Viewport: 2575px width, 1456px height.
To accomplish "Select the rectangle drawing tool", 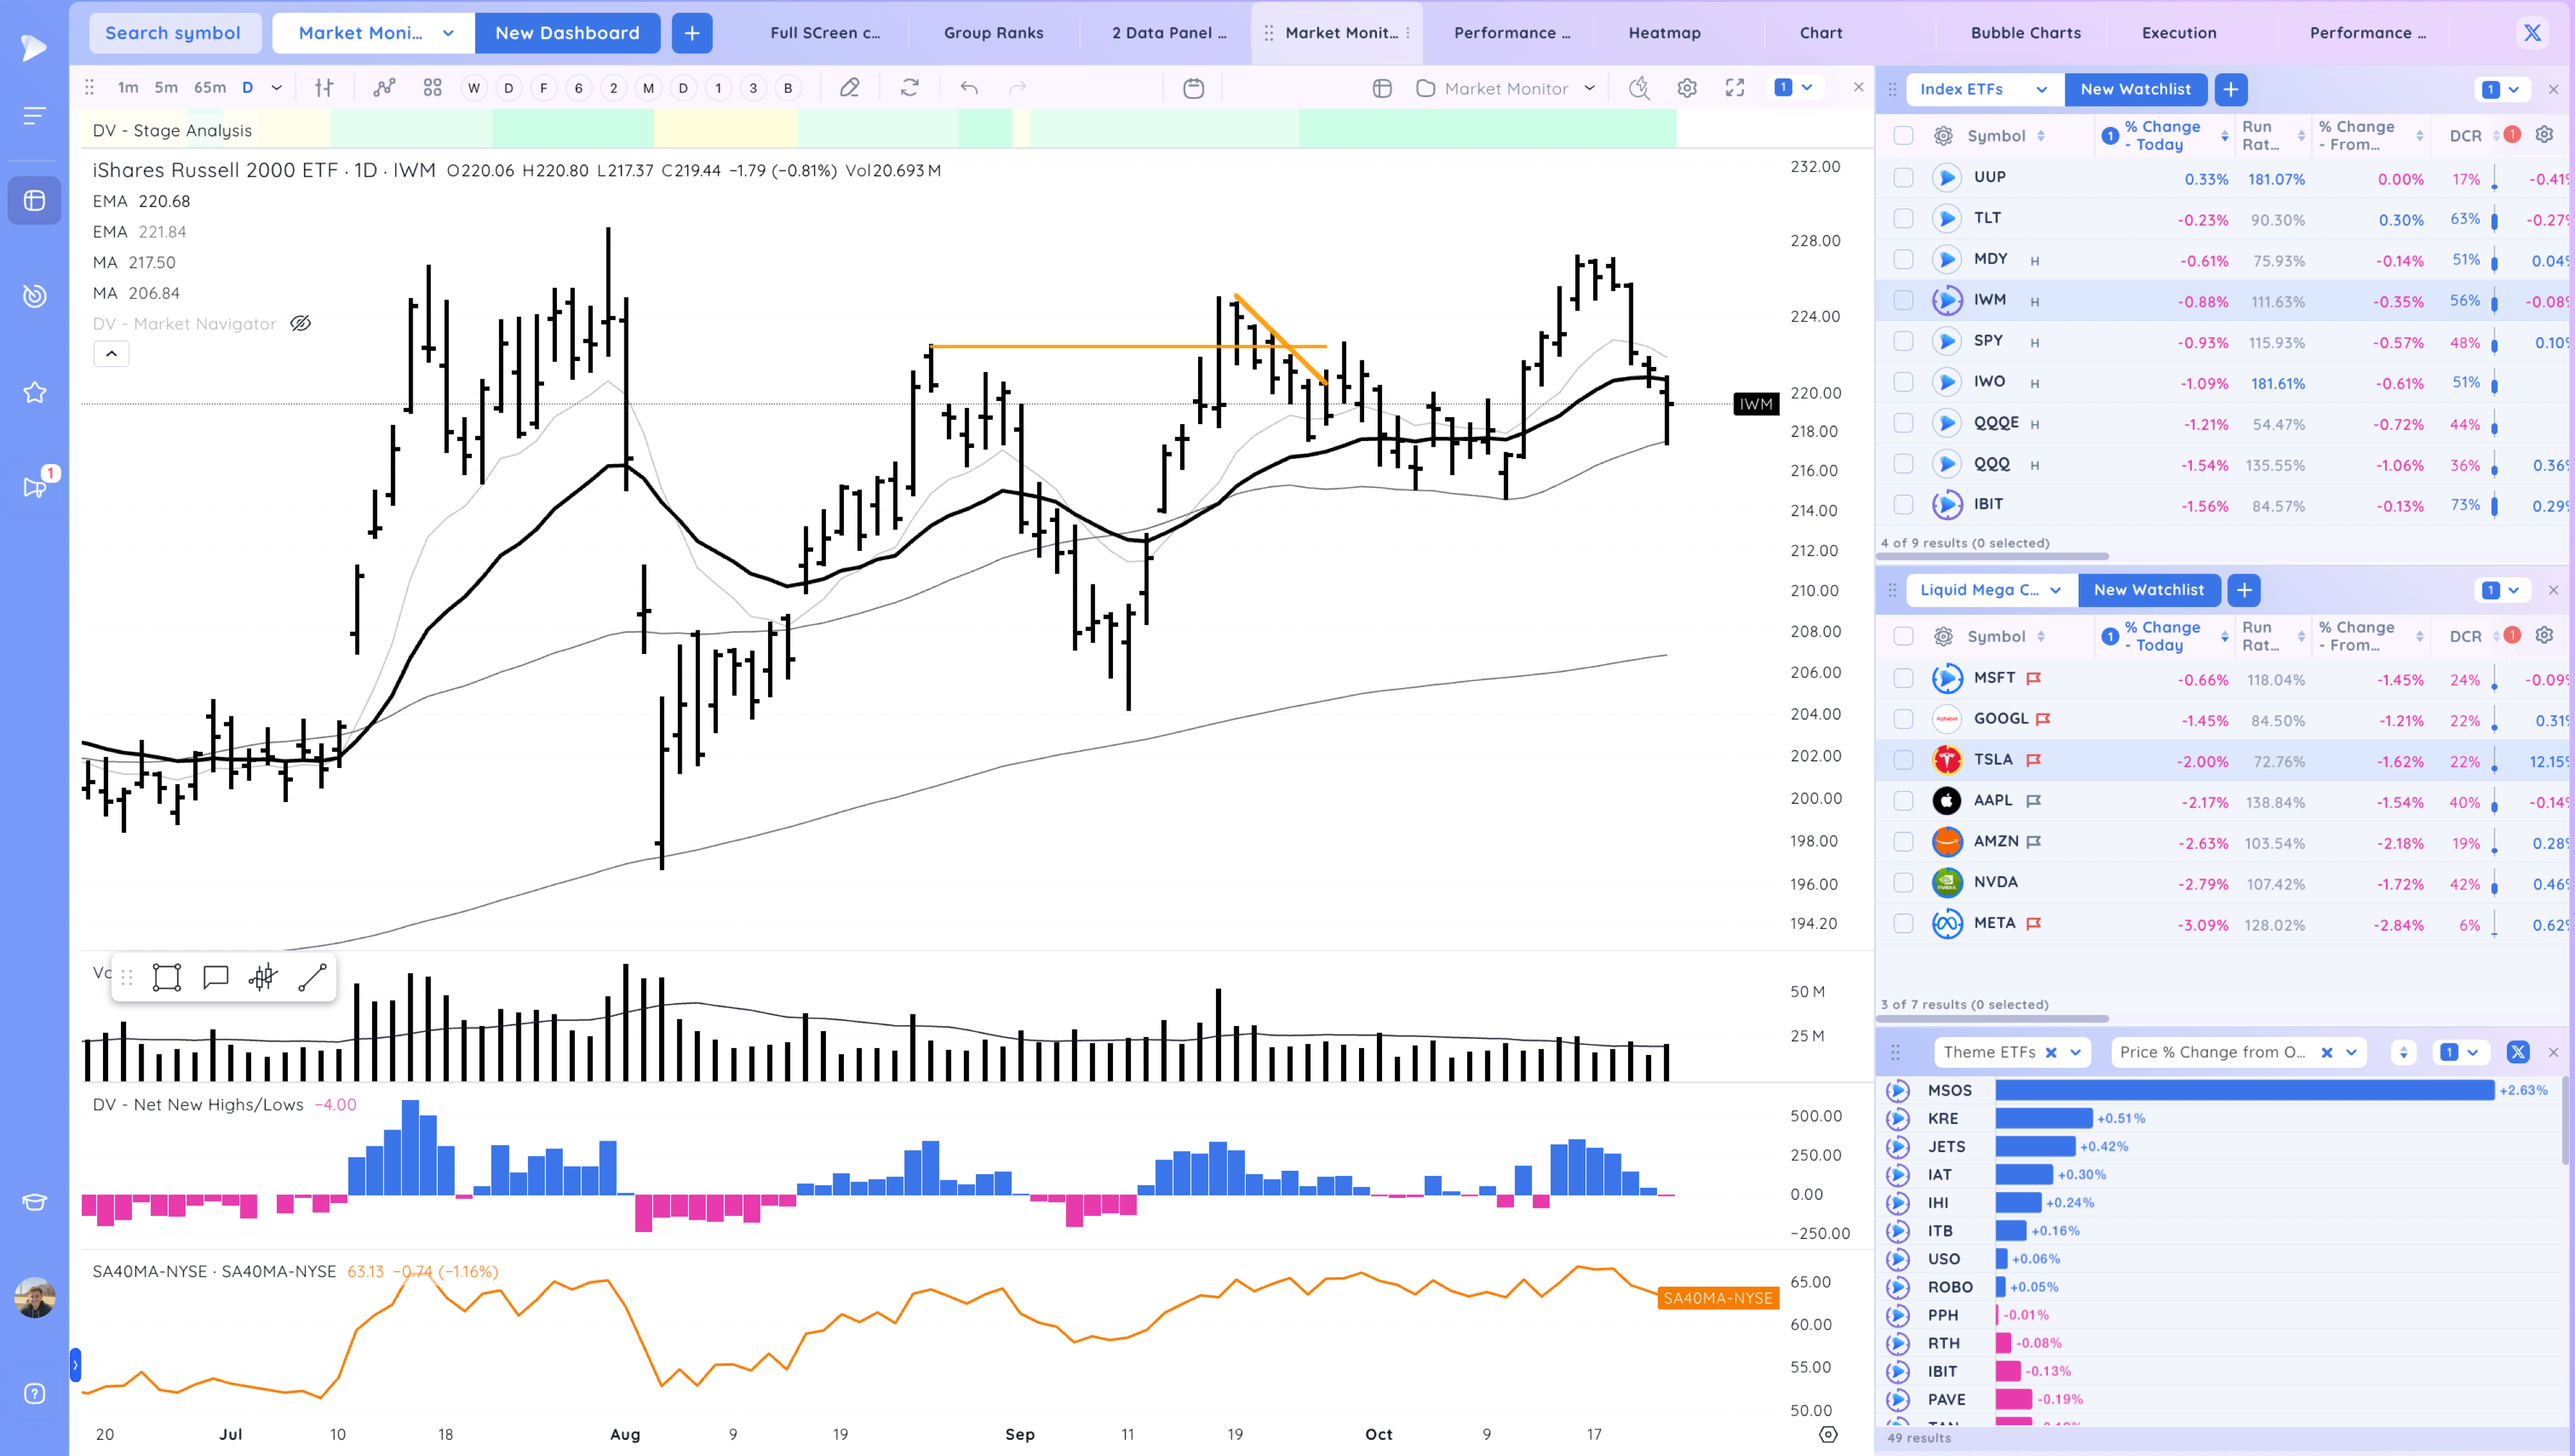I will (x=167, y=977).
